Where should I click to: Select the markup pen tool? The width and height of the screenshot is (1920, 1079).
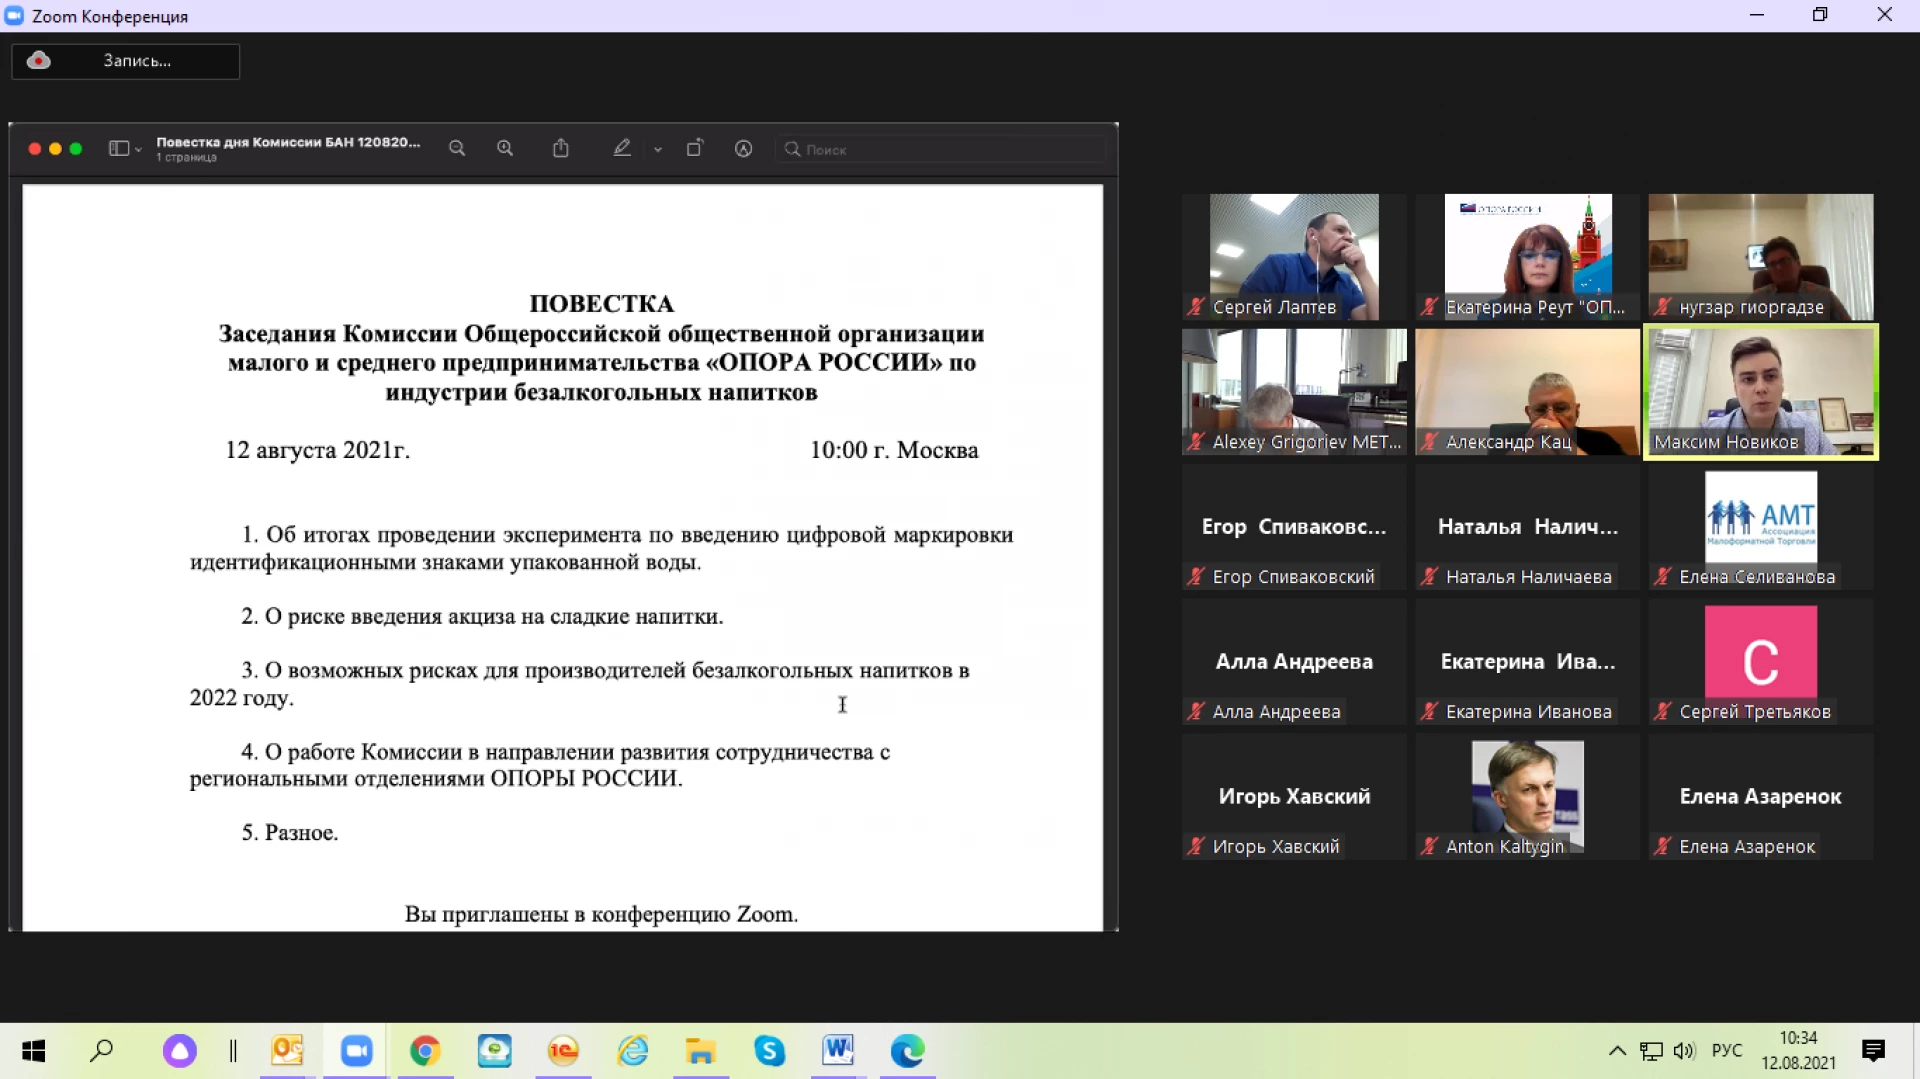click(622, 148)
